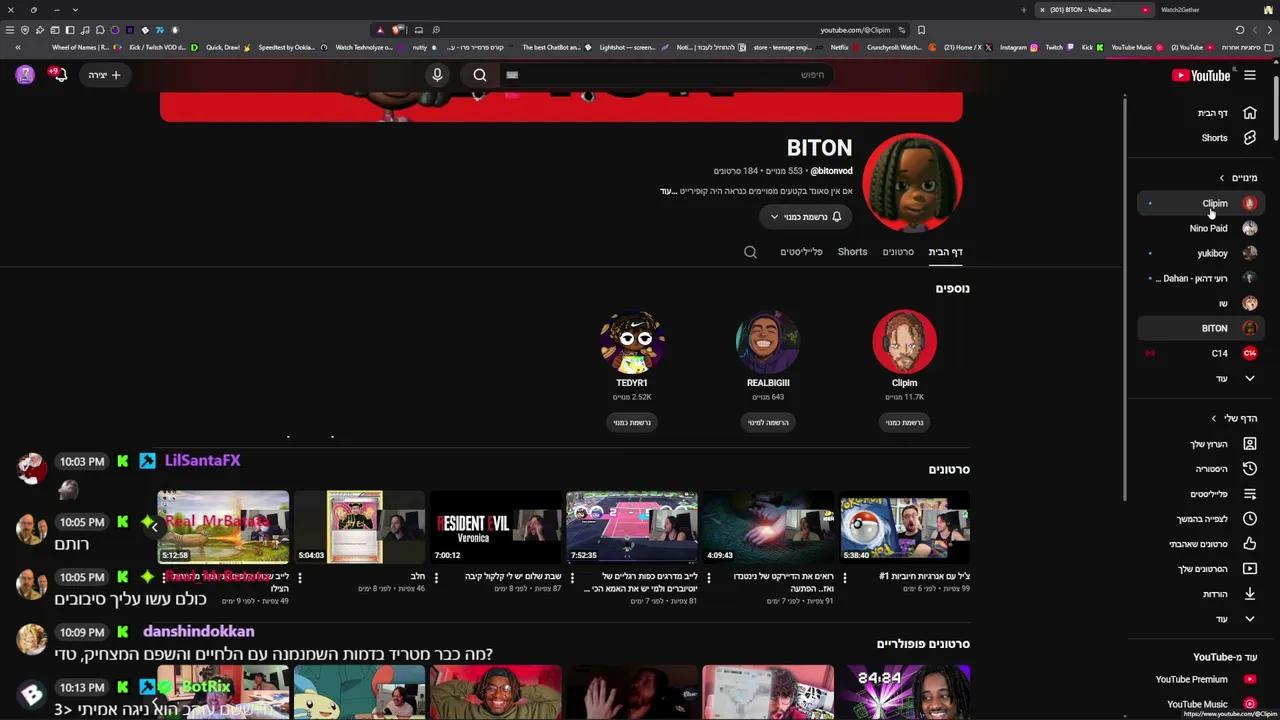Viewport: 1280px width, 720px height.
Task: Switch to the Home channel tab
Action: point(945,252)
